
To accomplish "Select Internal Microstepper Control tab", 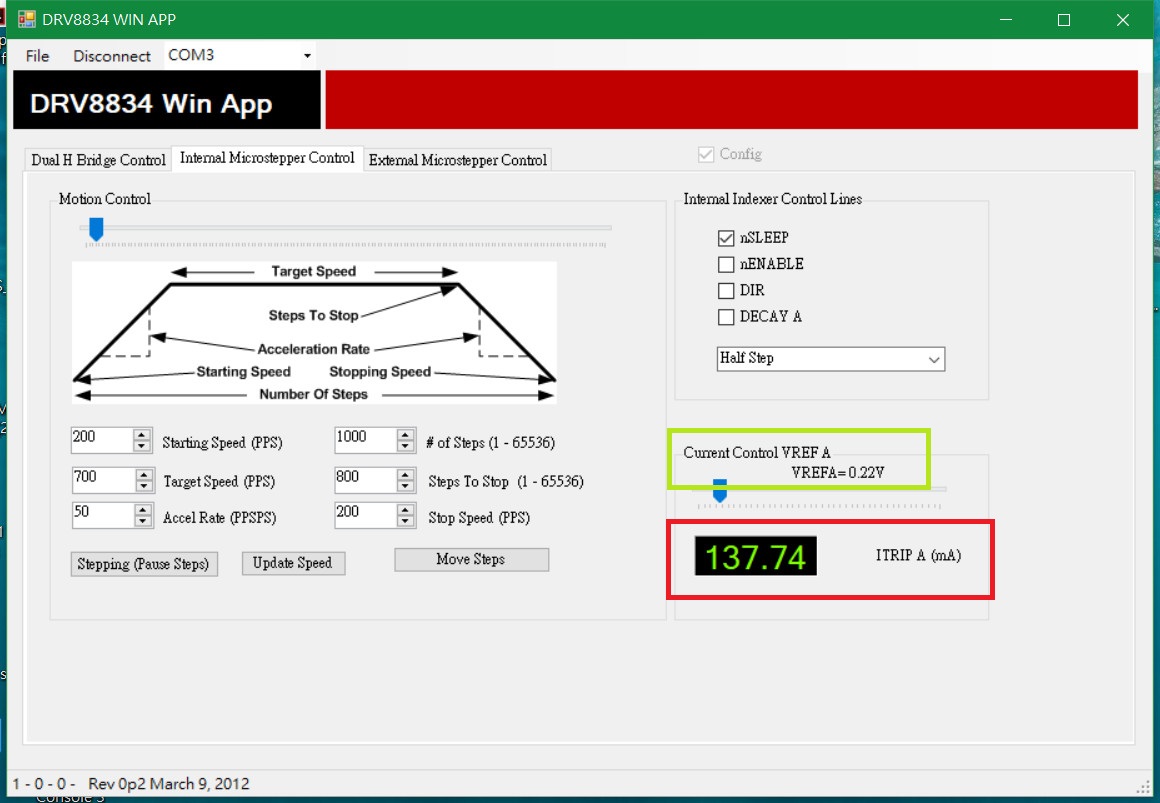I will click(x=267, y=158).
